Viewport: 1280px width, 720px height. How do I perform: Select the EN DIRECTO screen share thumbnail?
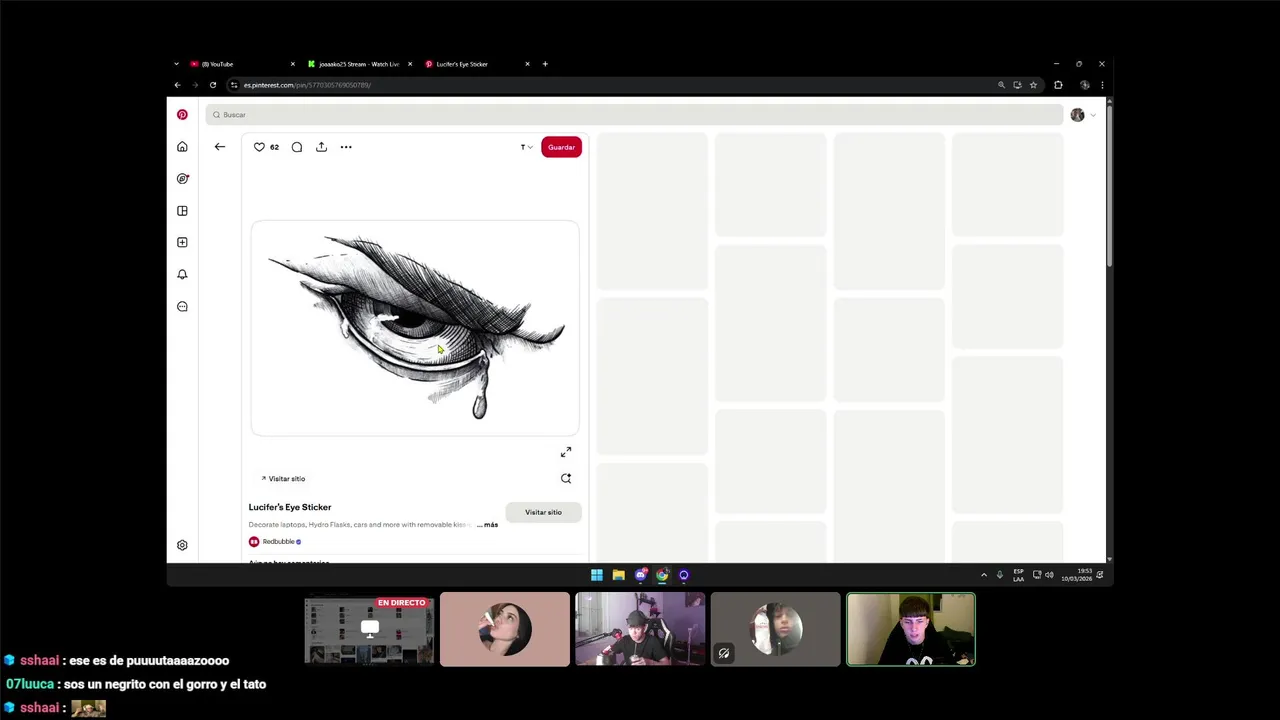coord(369,630)
